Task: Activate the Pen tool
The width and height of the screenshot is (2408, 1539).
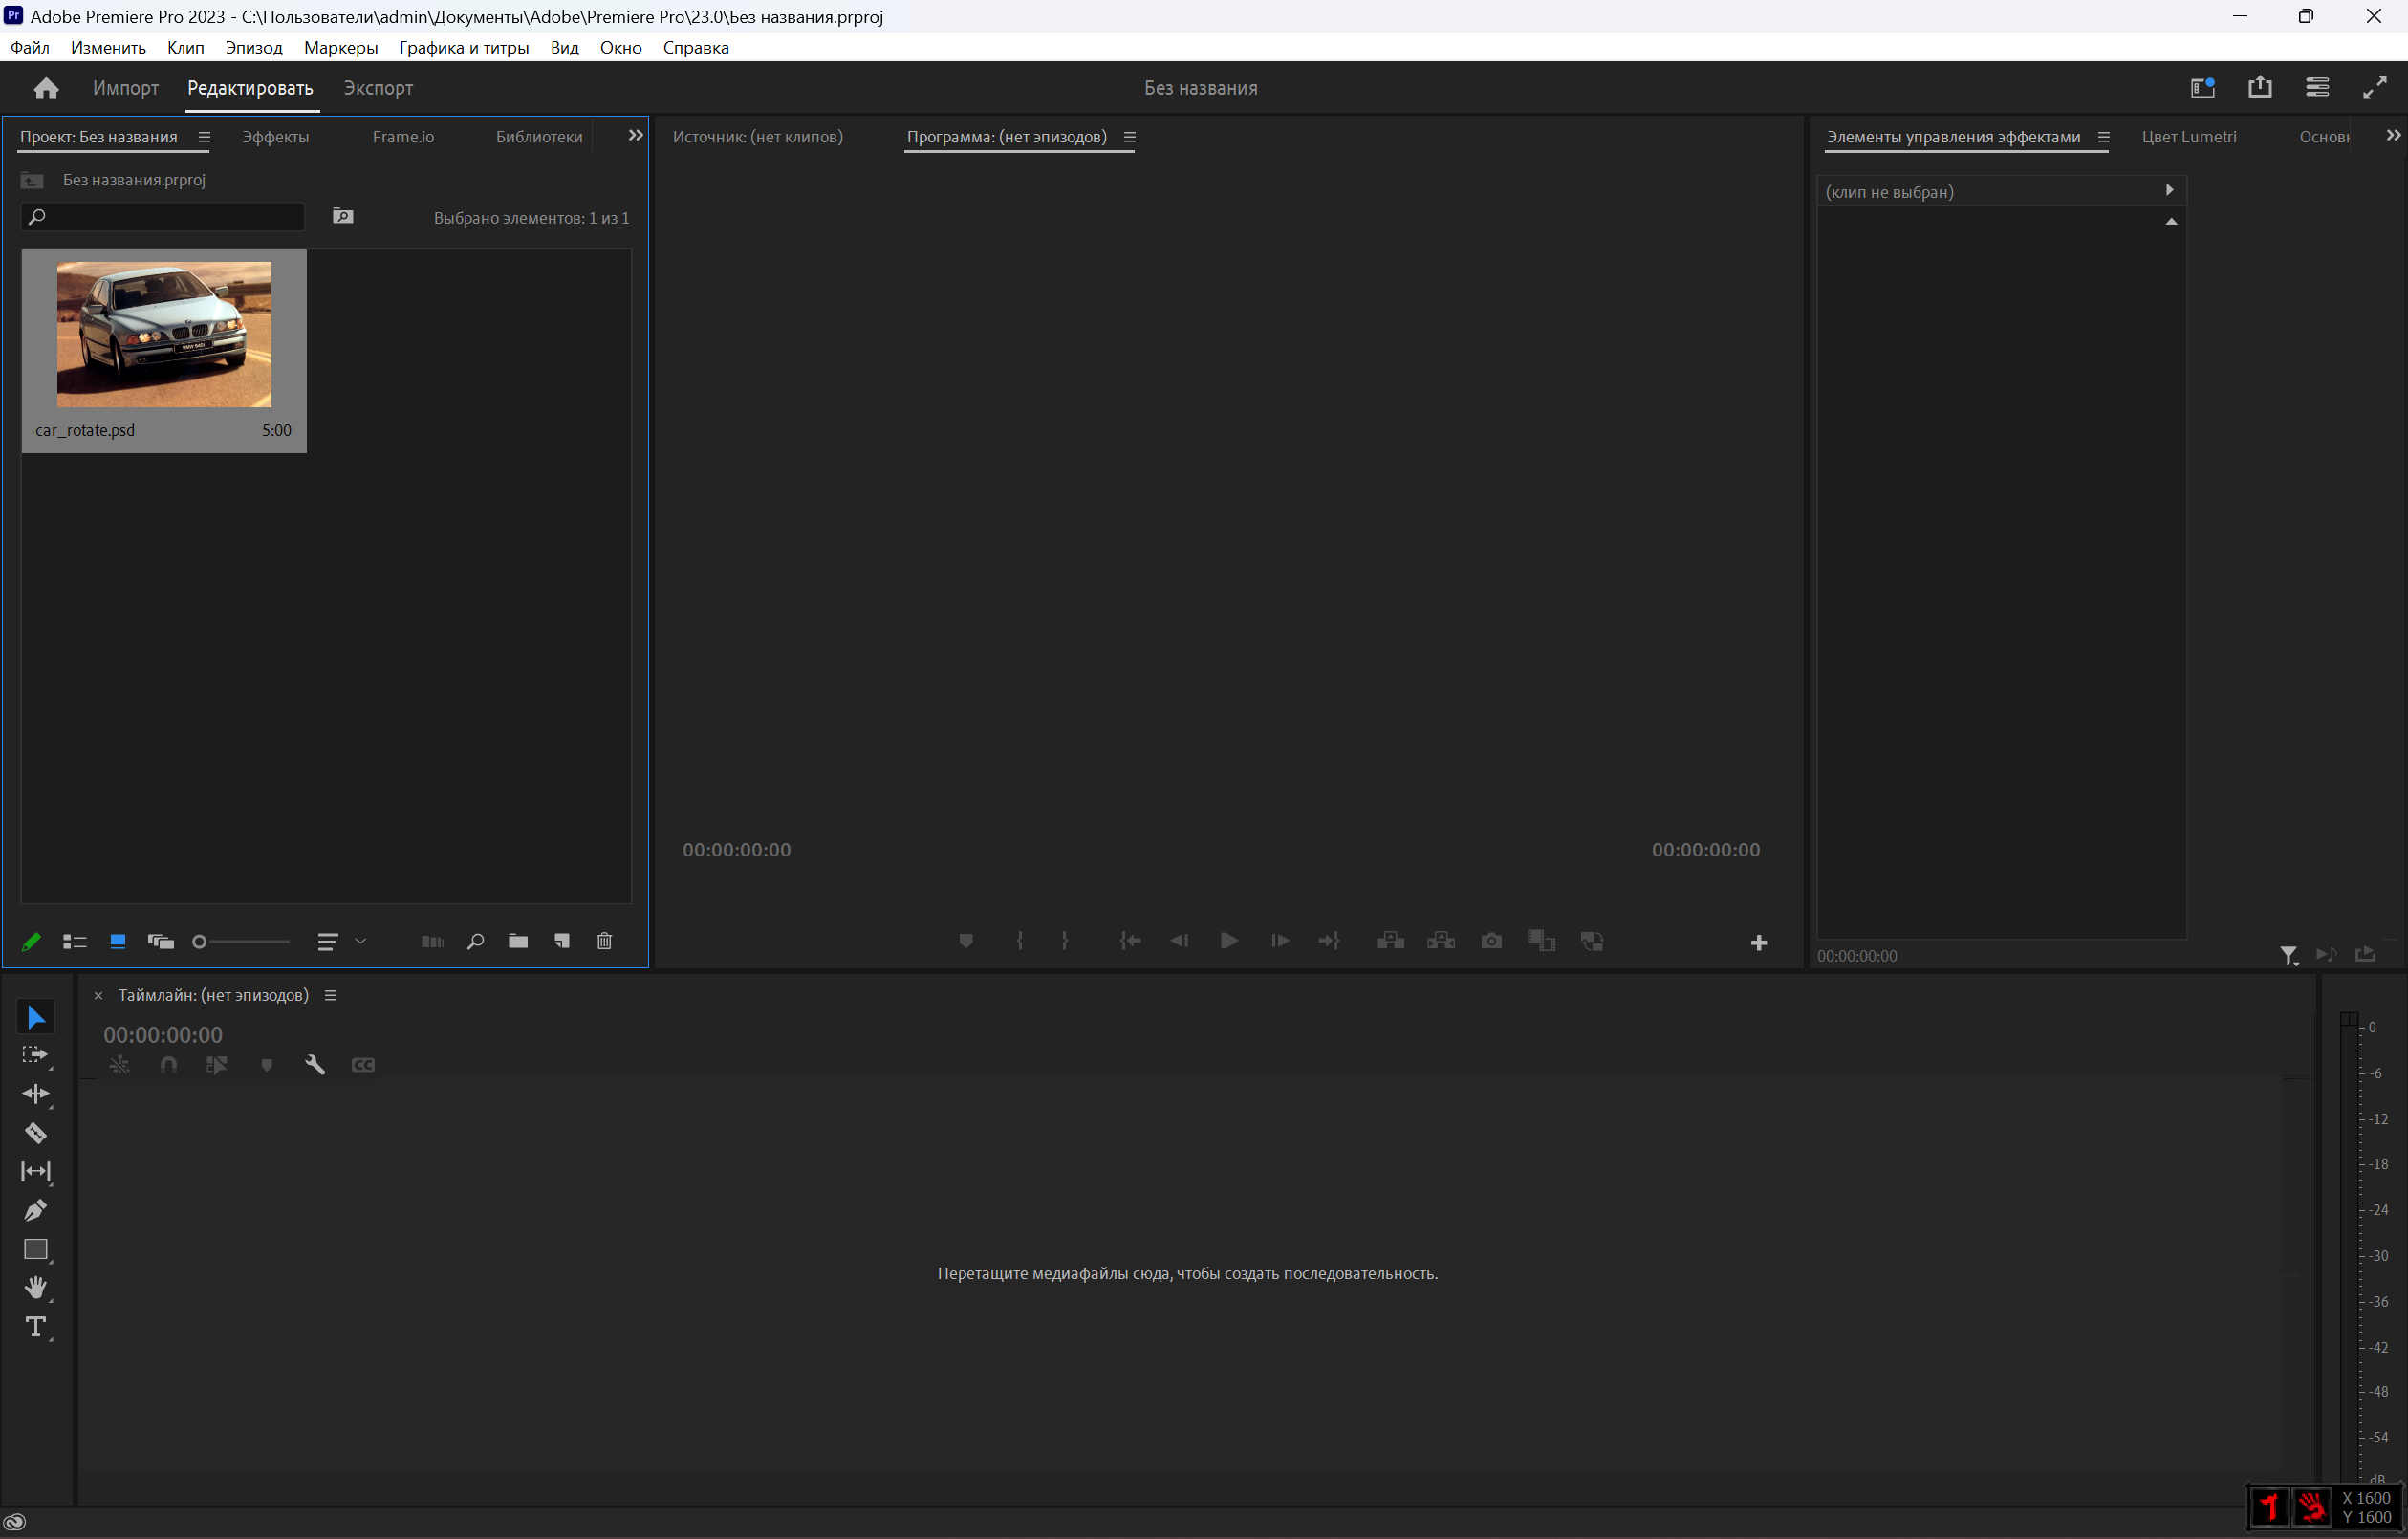Action: pyautogui.click(x=36, y=1211)
